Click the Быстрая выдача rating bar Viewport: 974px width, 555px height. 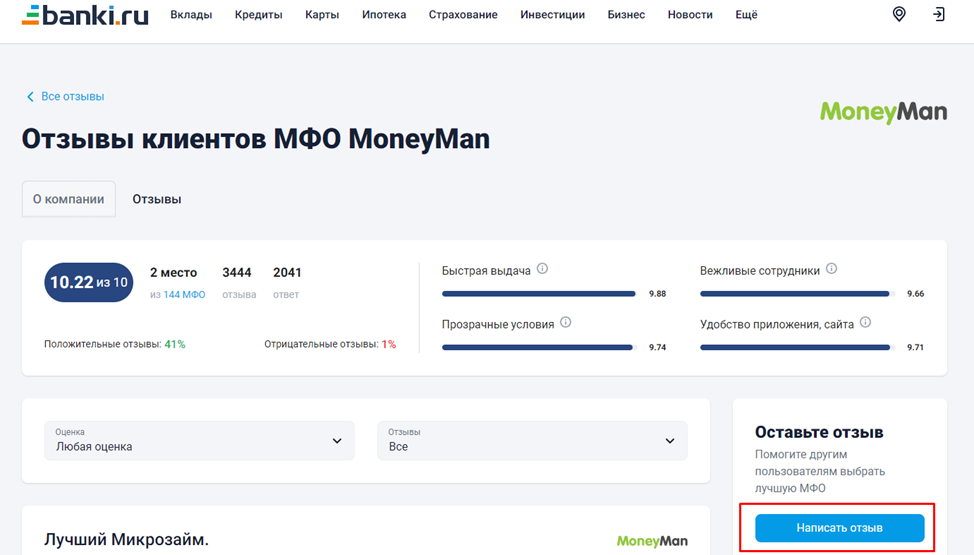tap(539, 293)
